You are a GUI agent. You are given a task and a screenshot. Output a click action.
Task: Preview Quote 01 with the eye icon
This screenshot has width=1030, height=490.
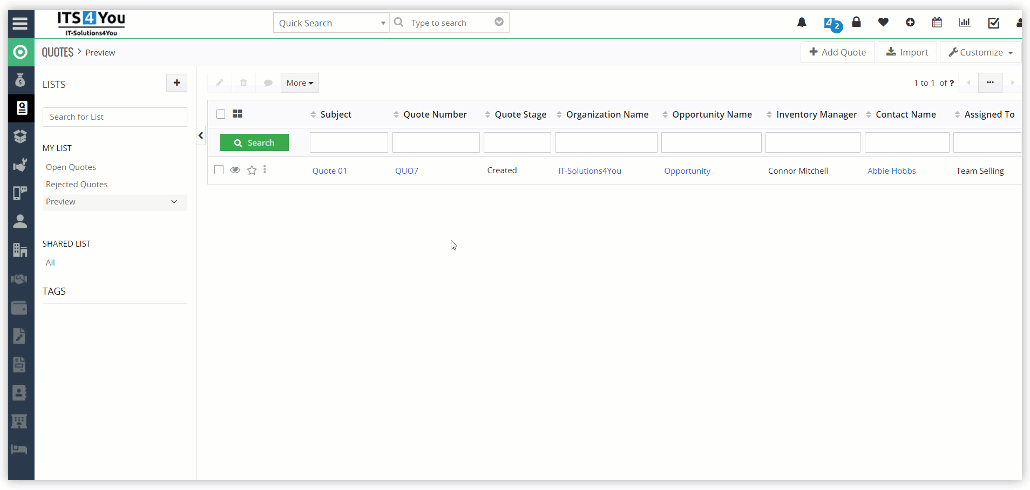(x=235, y=171)
